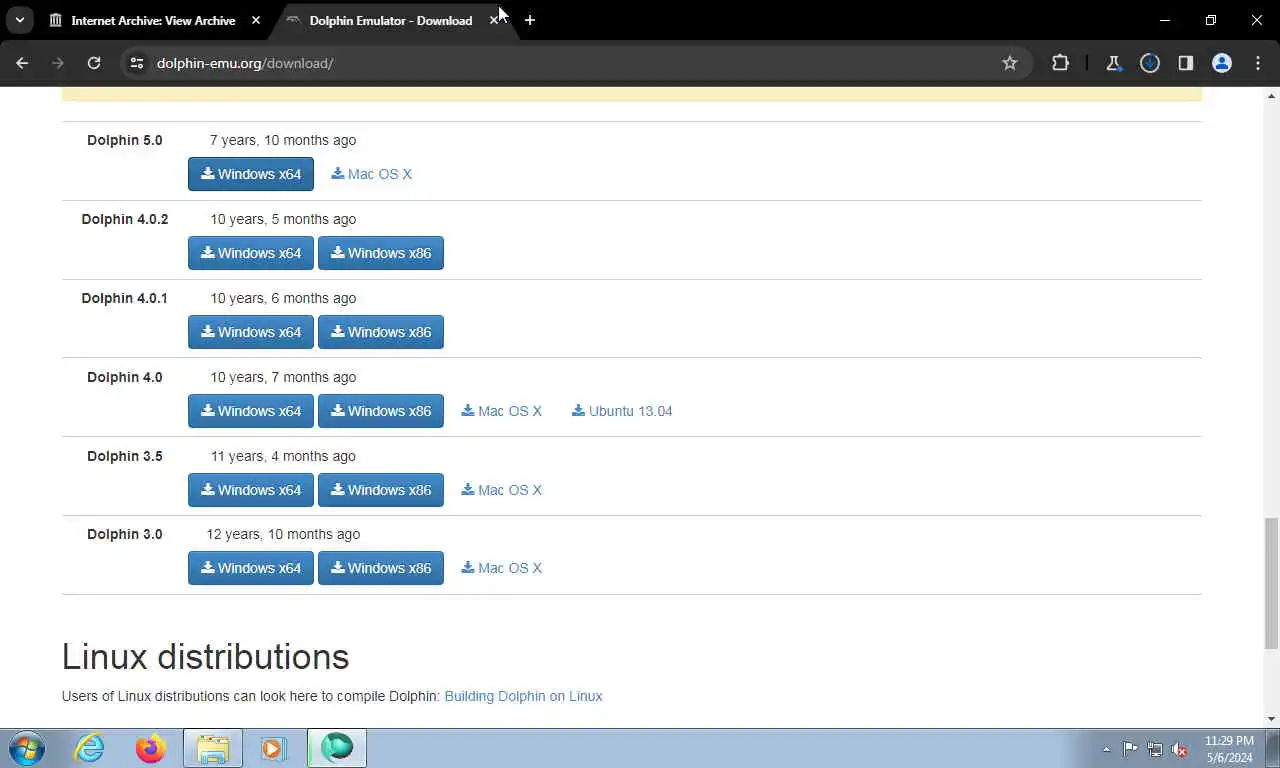
Task: Open the Extensions puzzle icon
Action: tap(1060, 63)
